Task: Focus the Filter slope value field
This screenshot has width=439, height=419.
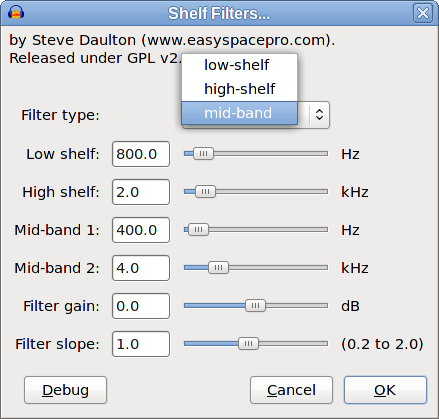Action: [141, 344]
